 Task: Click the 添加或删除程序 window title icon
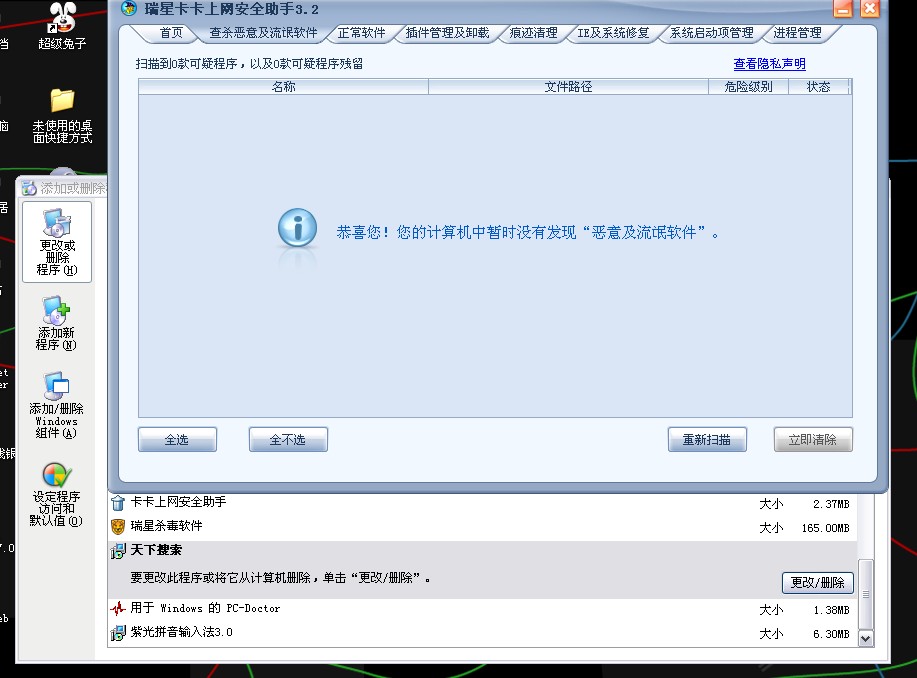[x=29, y=188]
